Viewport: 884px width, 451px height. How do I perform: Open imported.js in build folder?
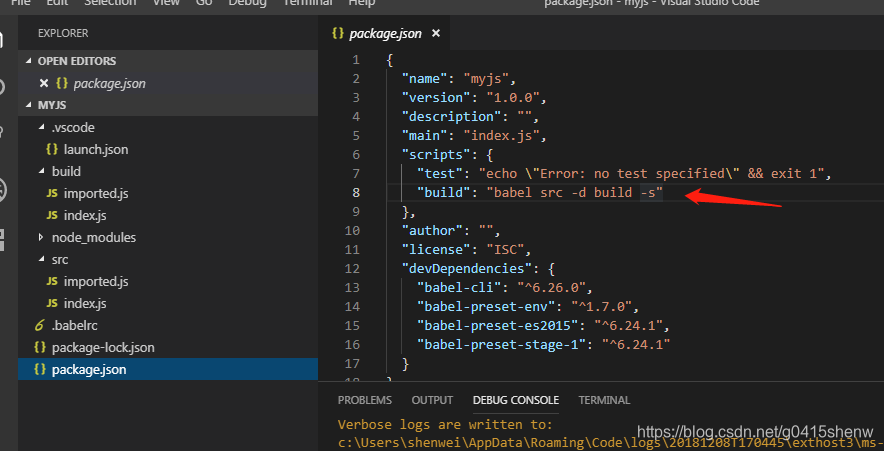click(96, 193)
